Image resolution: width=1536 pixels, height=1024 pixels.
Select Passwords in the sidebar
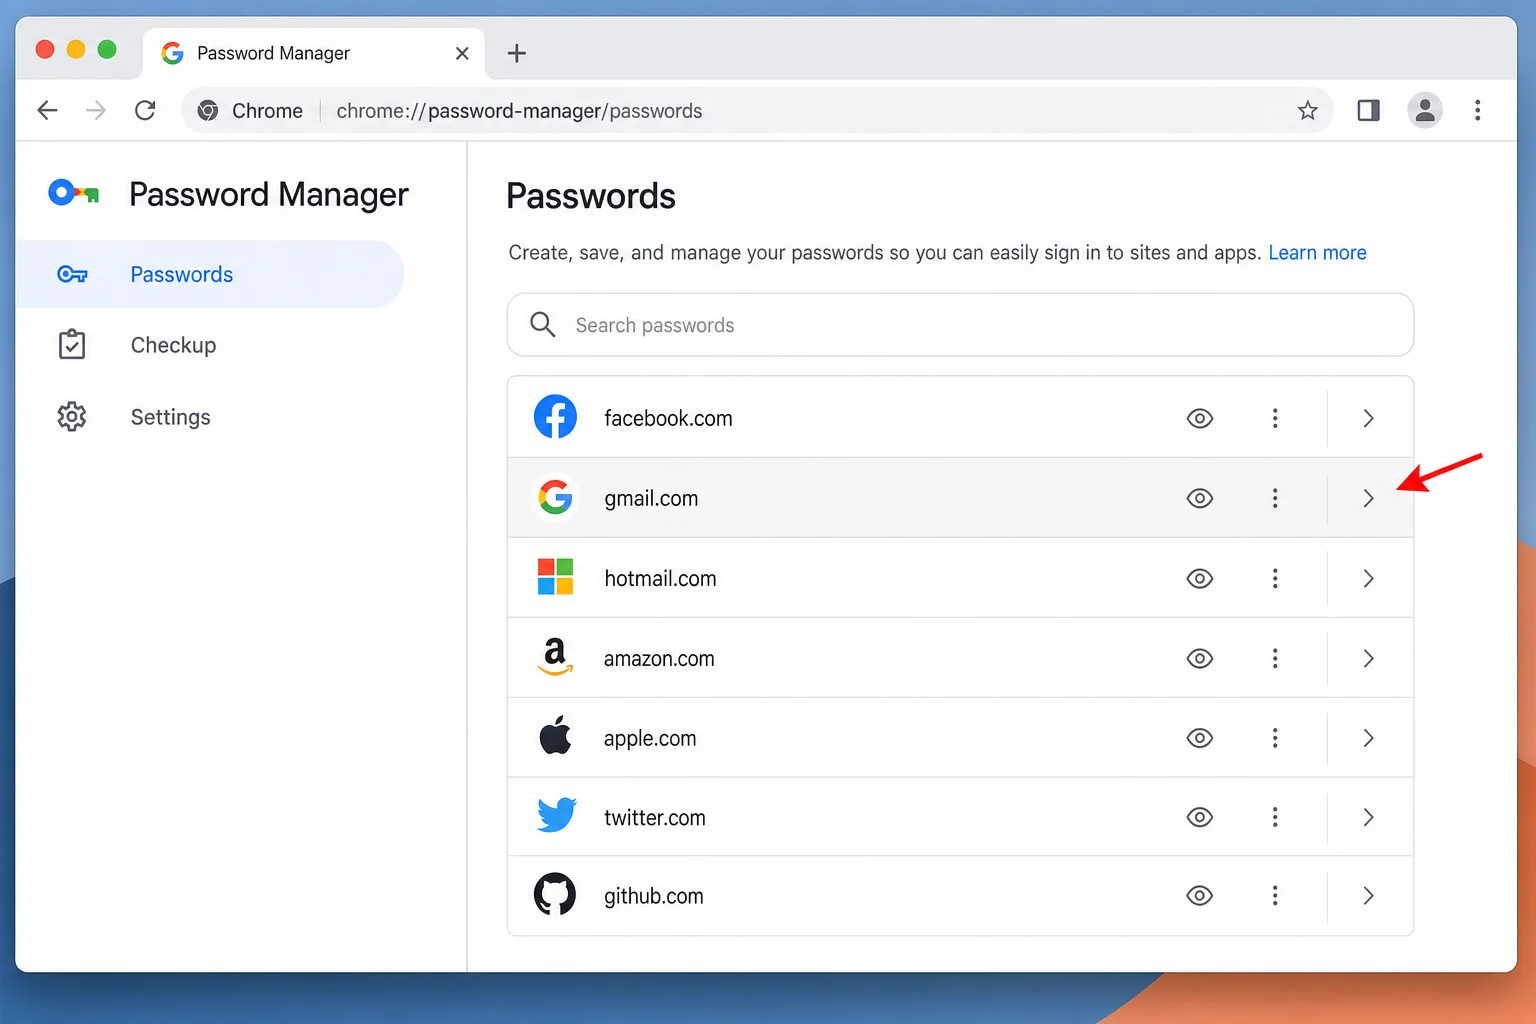pos(210,274)
